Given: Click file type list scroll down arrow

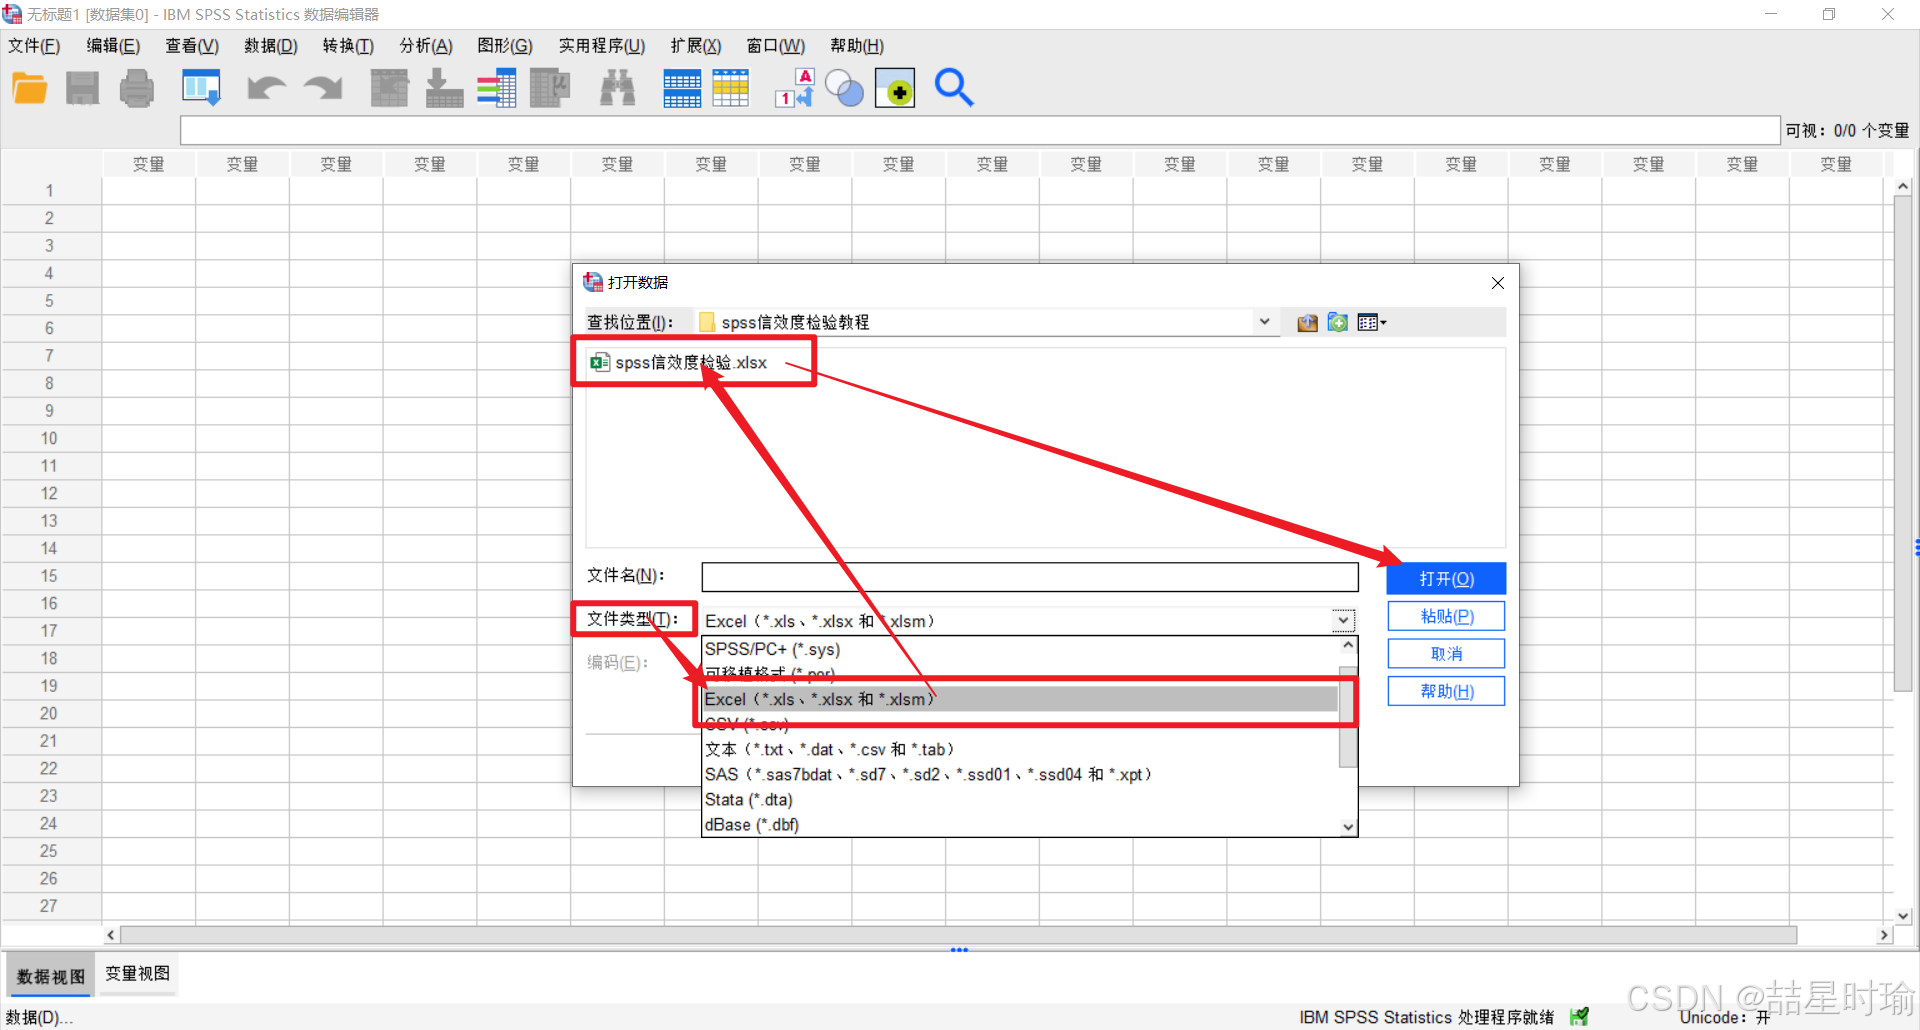Looking at the screenshot, I should coord(1348,827).
